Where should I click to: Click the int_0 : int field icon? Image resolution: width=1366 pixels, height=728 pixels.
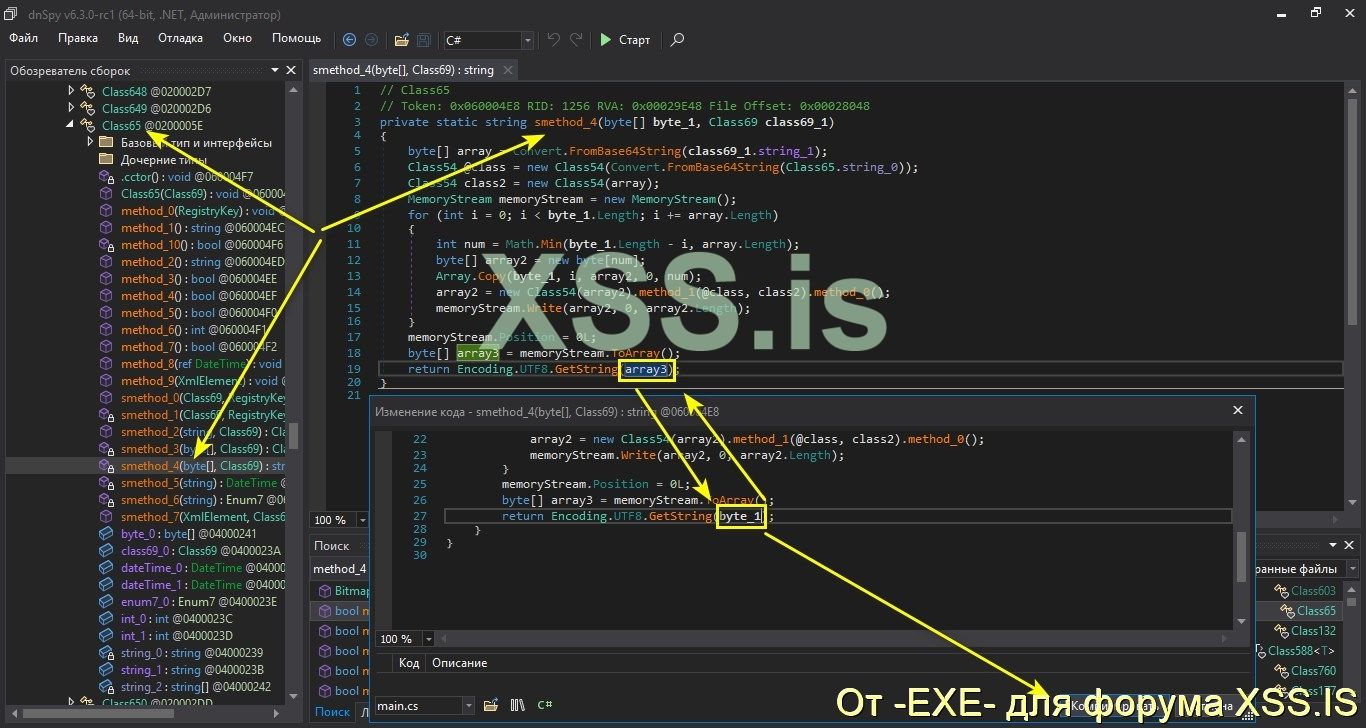[107, 619]
